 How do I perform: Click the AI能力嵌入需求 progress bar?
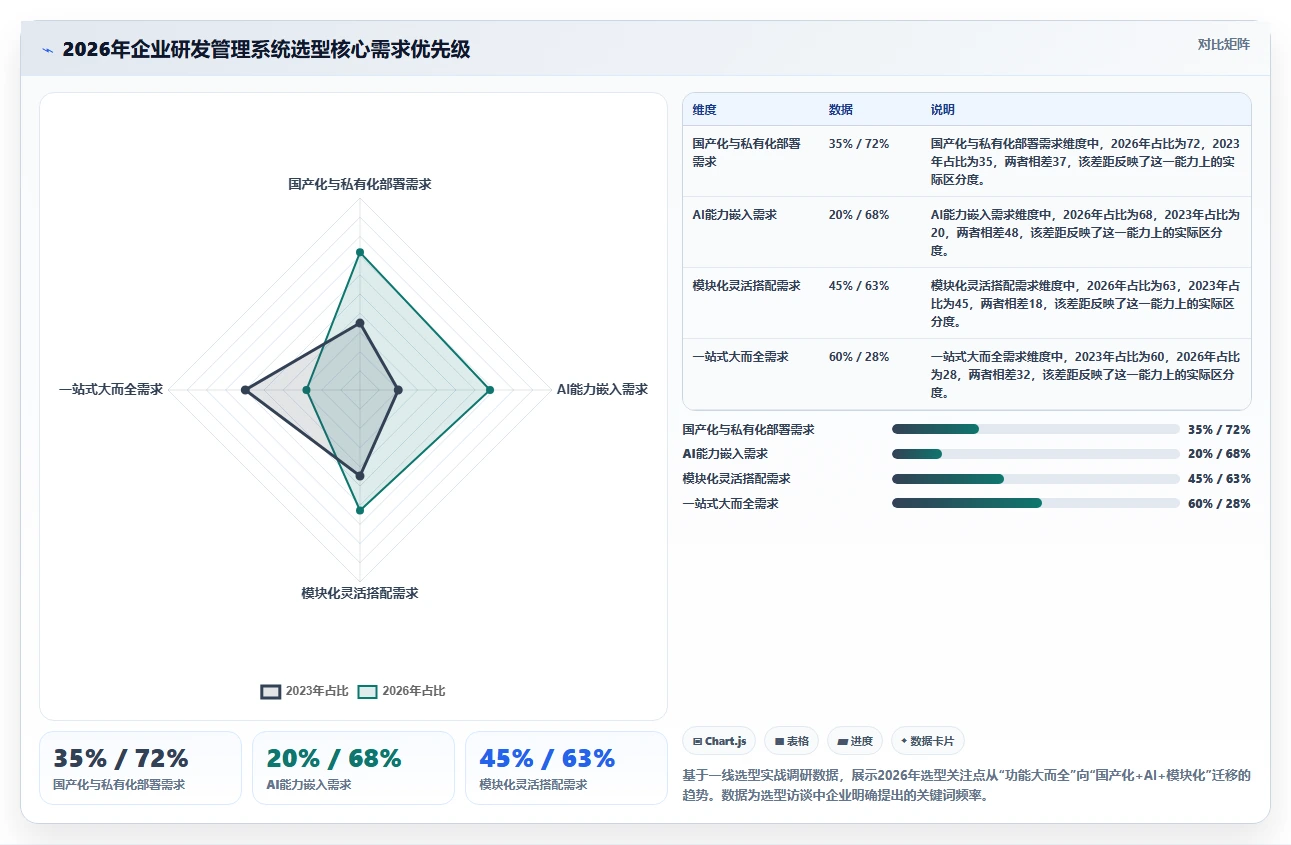pos(1036,454)
